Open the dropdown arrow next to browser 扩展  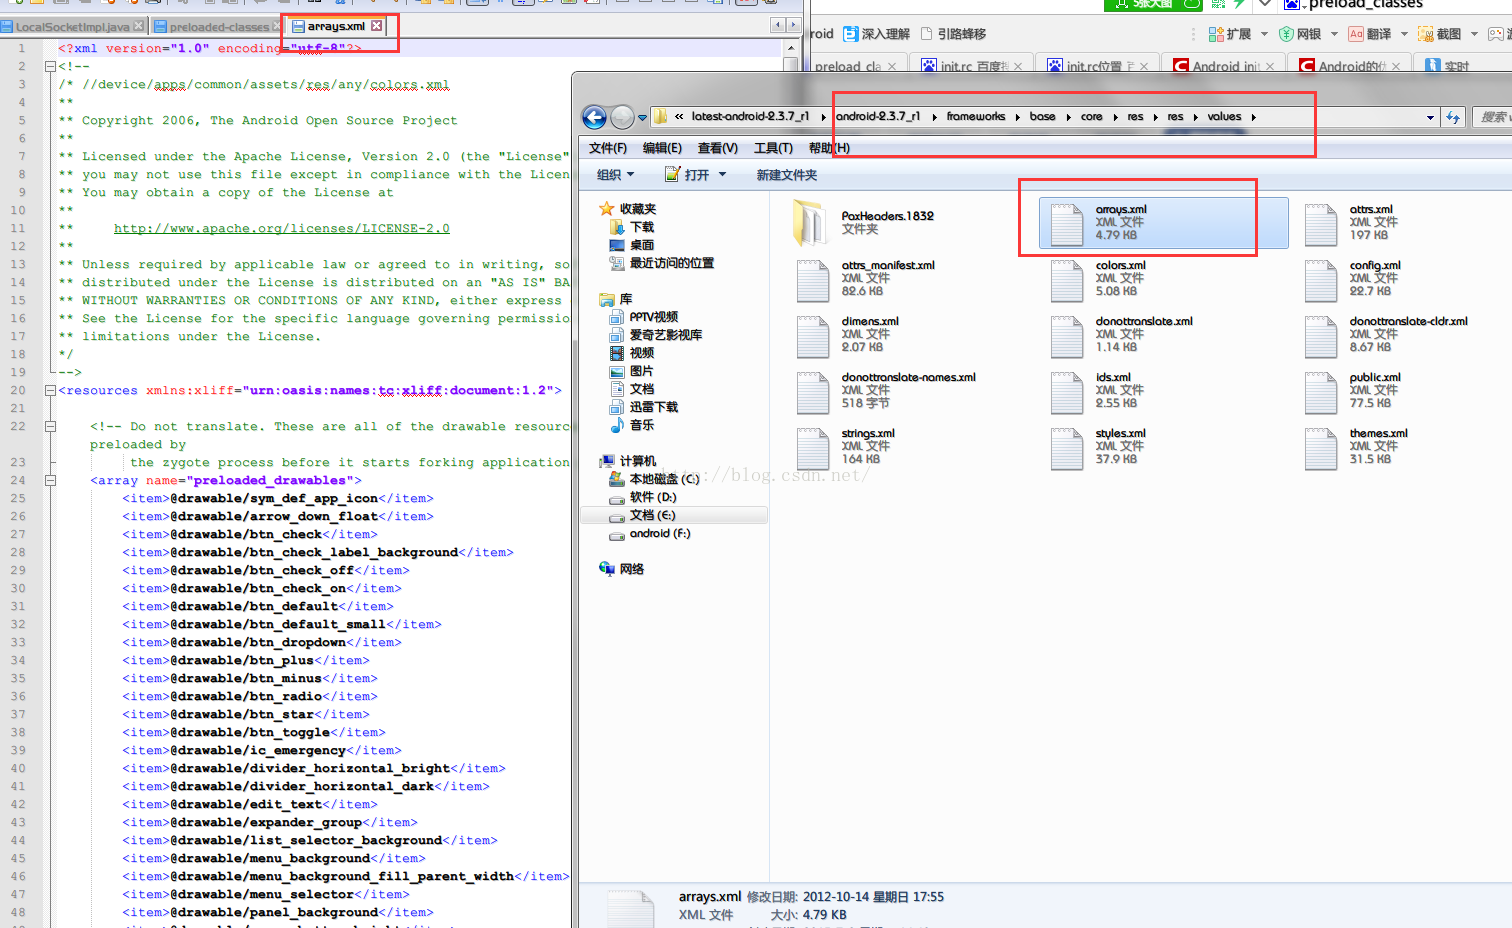(1264, 34)
